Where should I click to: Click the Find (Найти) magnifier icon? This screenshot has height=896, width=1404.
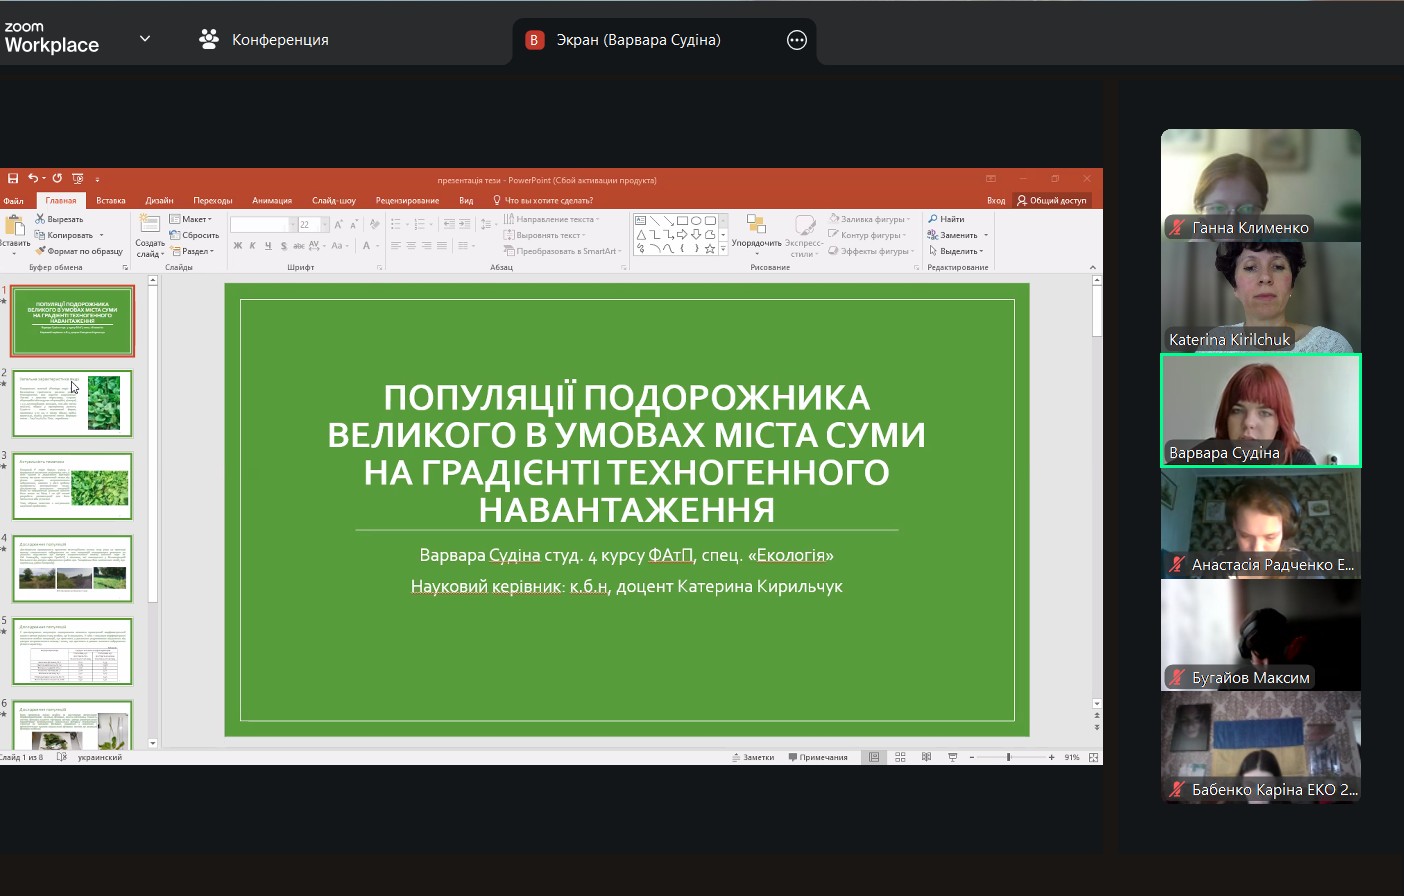pos(933,219)
